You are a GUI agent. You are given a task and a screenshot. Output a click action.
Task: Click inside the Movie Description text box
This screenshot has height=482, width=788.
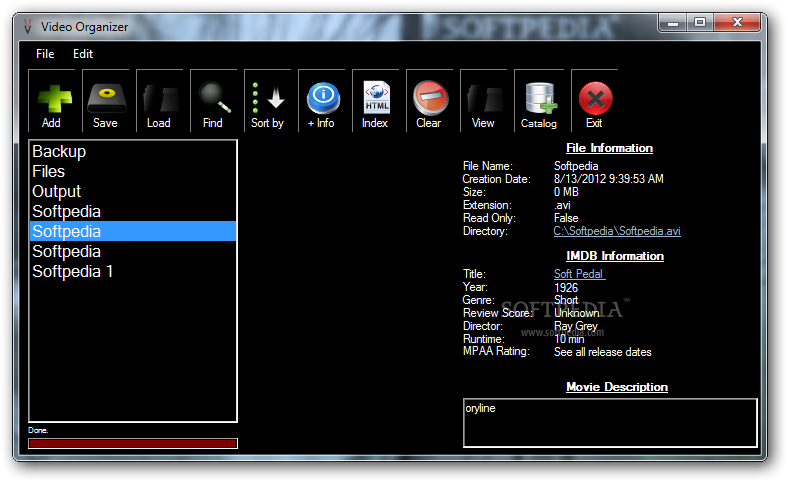click(610, 423)
